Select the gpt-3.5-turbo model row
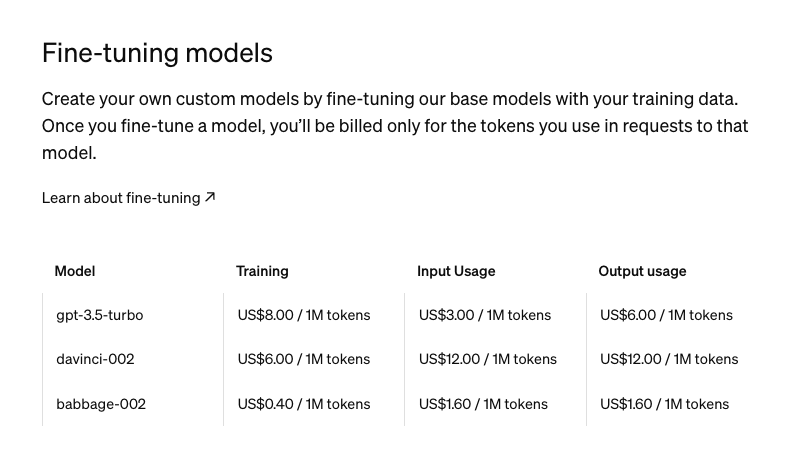 point(100,315)
